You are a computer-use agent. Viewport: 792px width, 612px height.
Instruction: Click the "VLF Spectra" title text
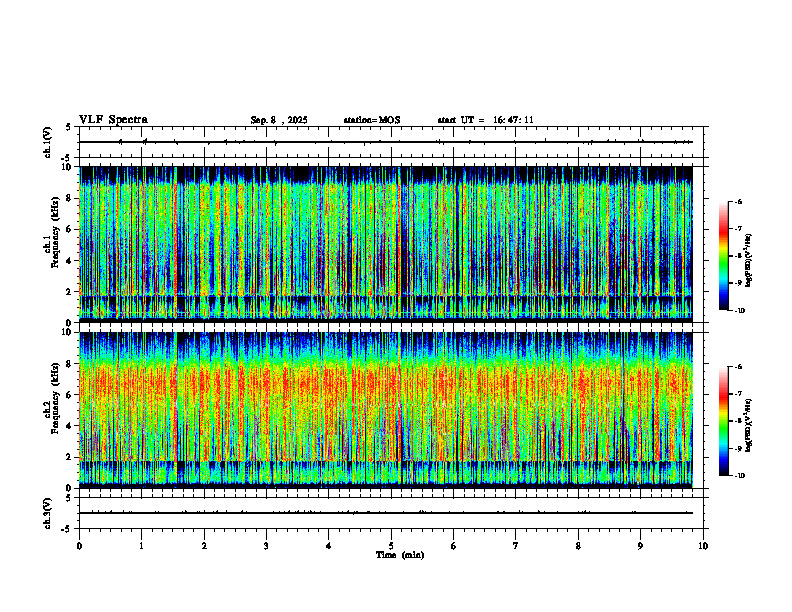[113, 120]
